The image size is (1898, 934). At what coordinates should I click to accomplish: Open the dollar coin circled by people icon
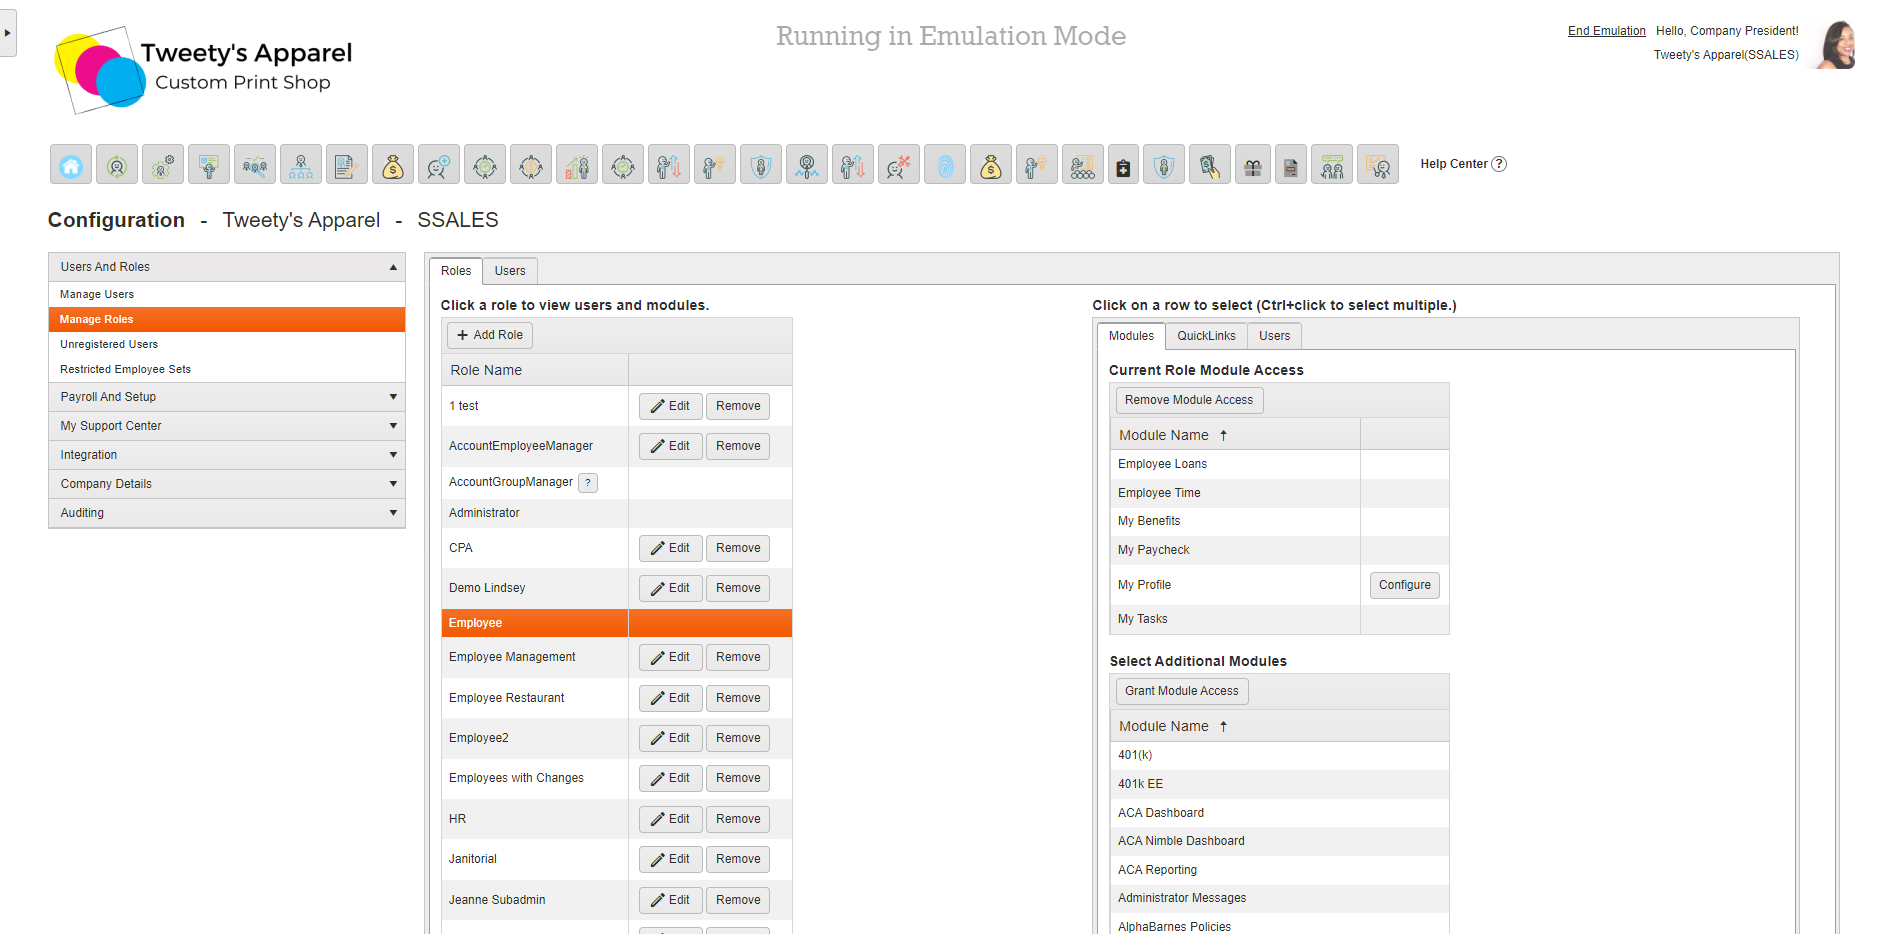pyautogui.click(x=531, y=164)
